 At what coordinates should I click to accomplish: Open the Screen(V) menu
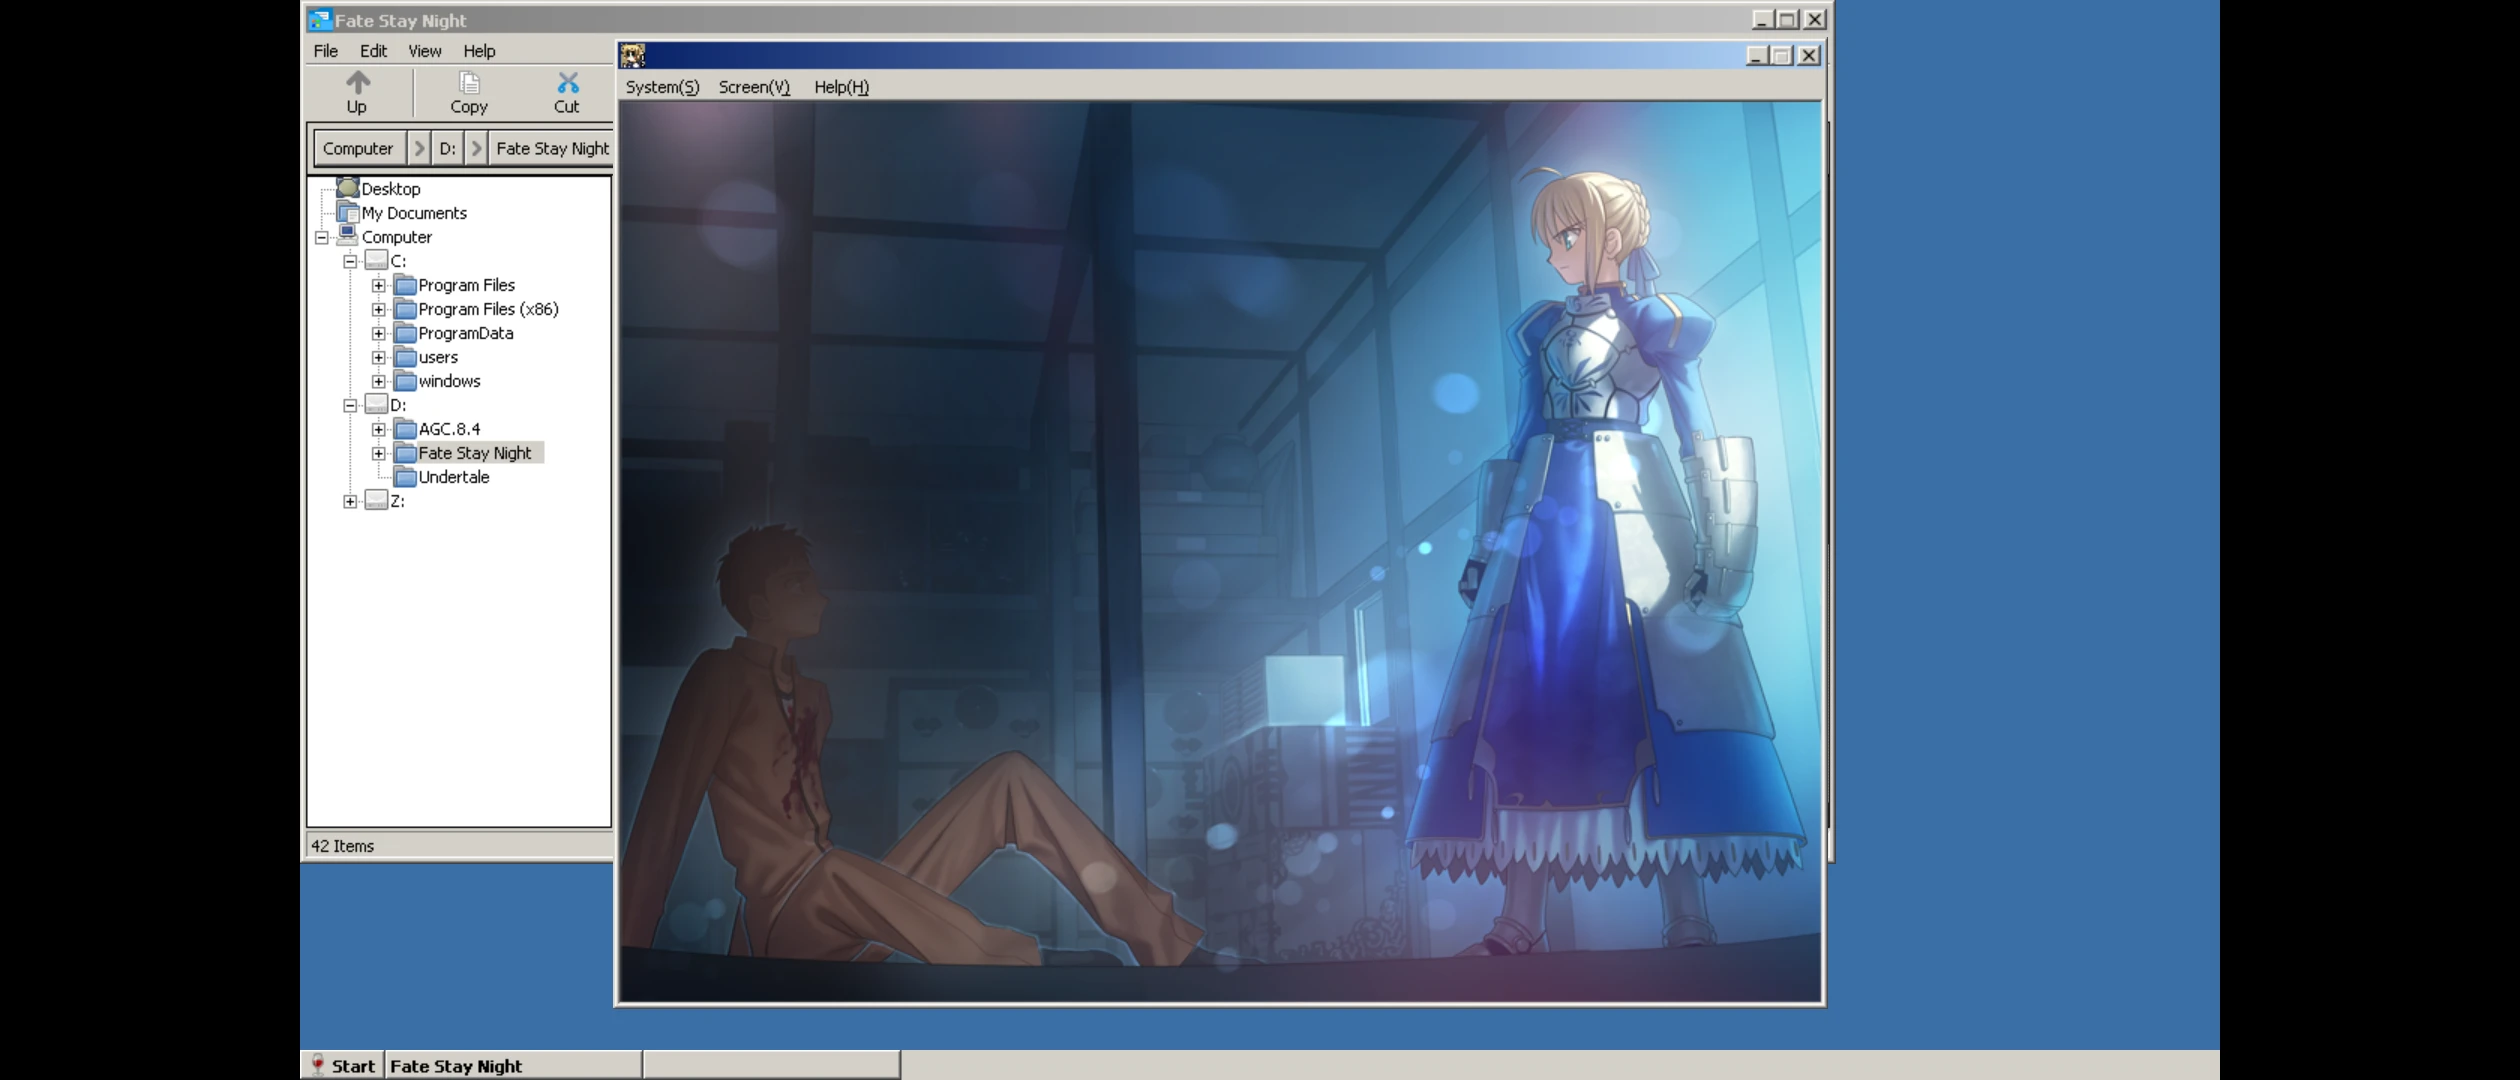754,87
